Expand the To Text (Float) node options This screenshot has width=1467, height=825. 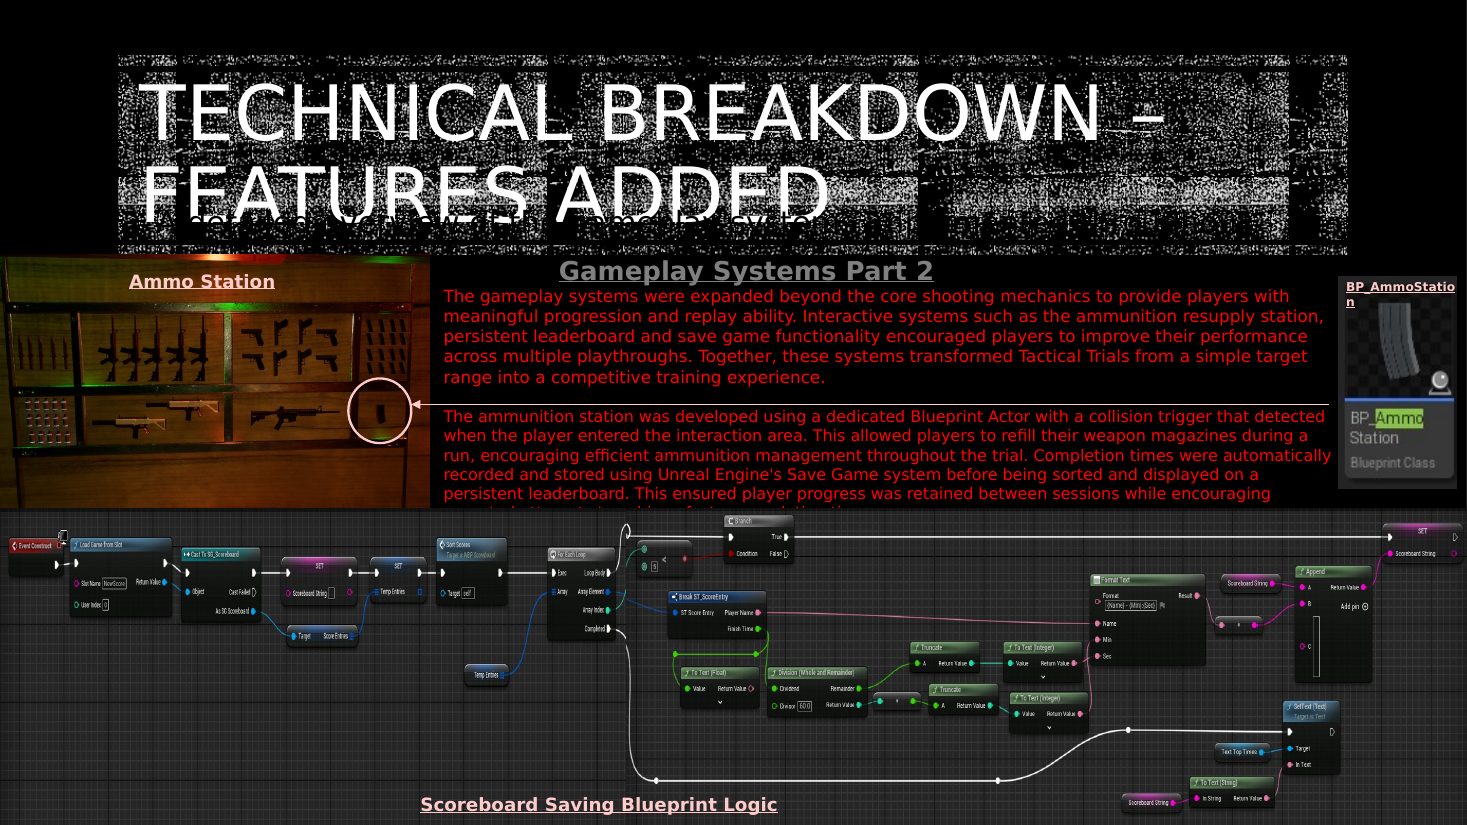[719, 702]
